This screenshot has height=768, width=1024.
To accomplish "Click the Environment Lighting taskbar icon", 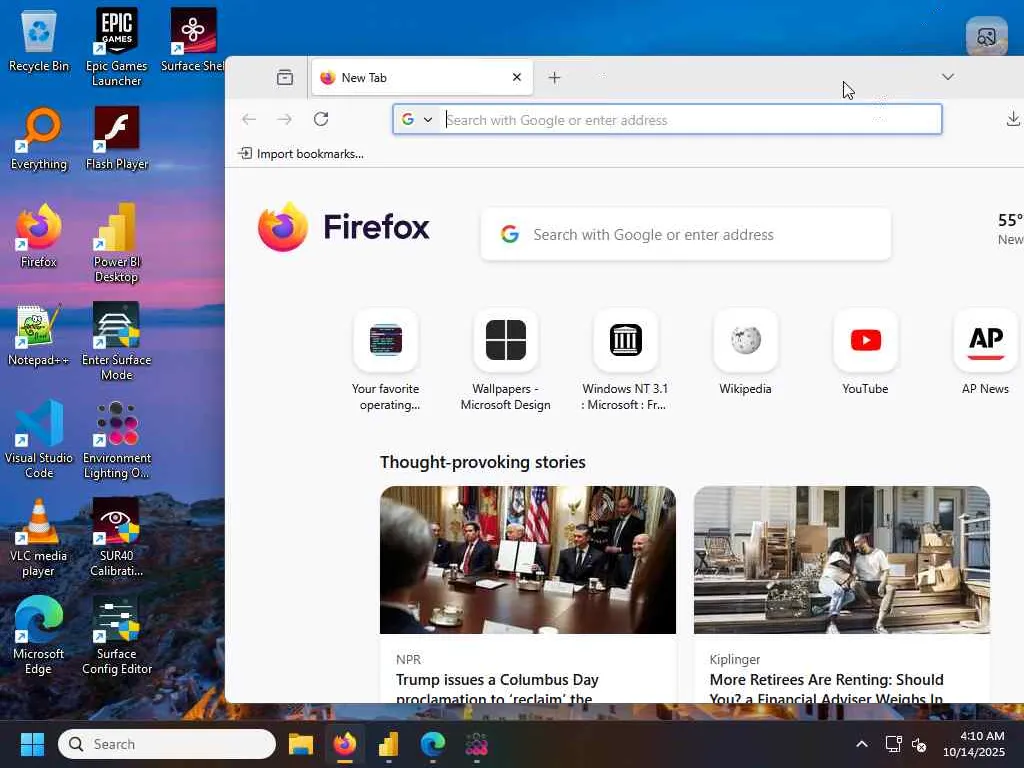I will pyautogui.click(x=476, y=744).
